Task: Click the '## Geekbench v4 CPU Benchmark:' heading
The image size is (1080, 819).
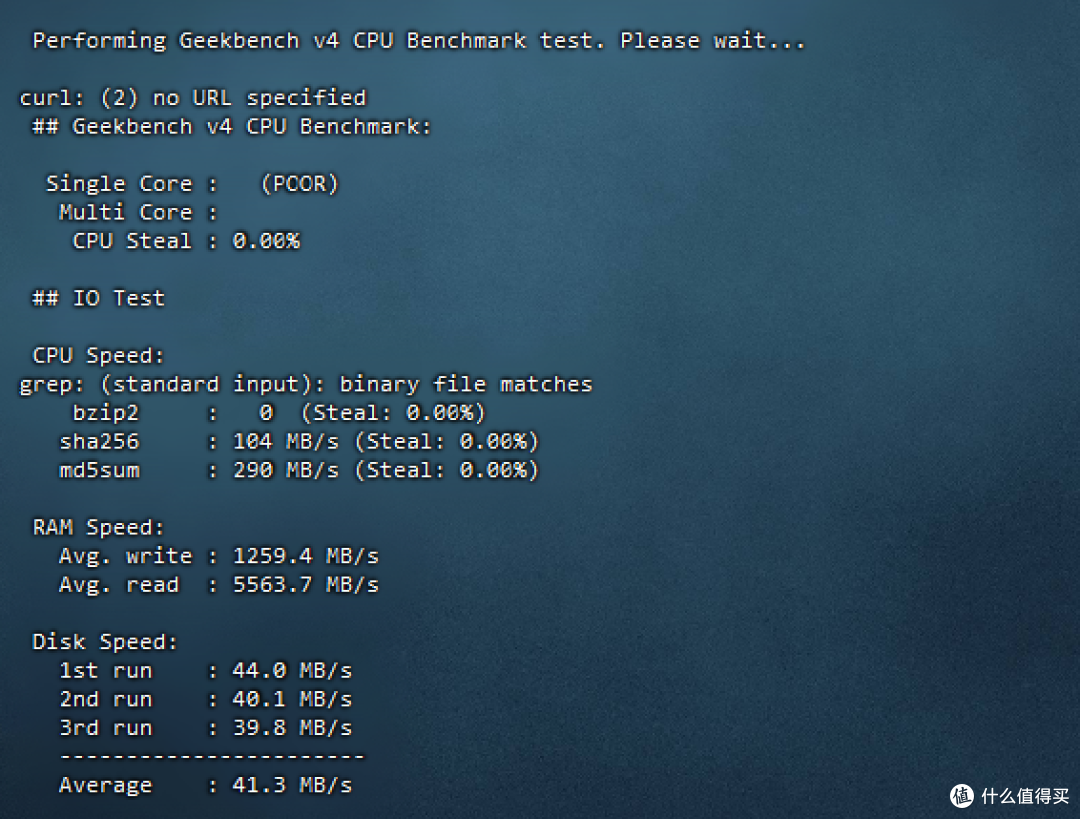Action: pos(231,127)
